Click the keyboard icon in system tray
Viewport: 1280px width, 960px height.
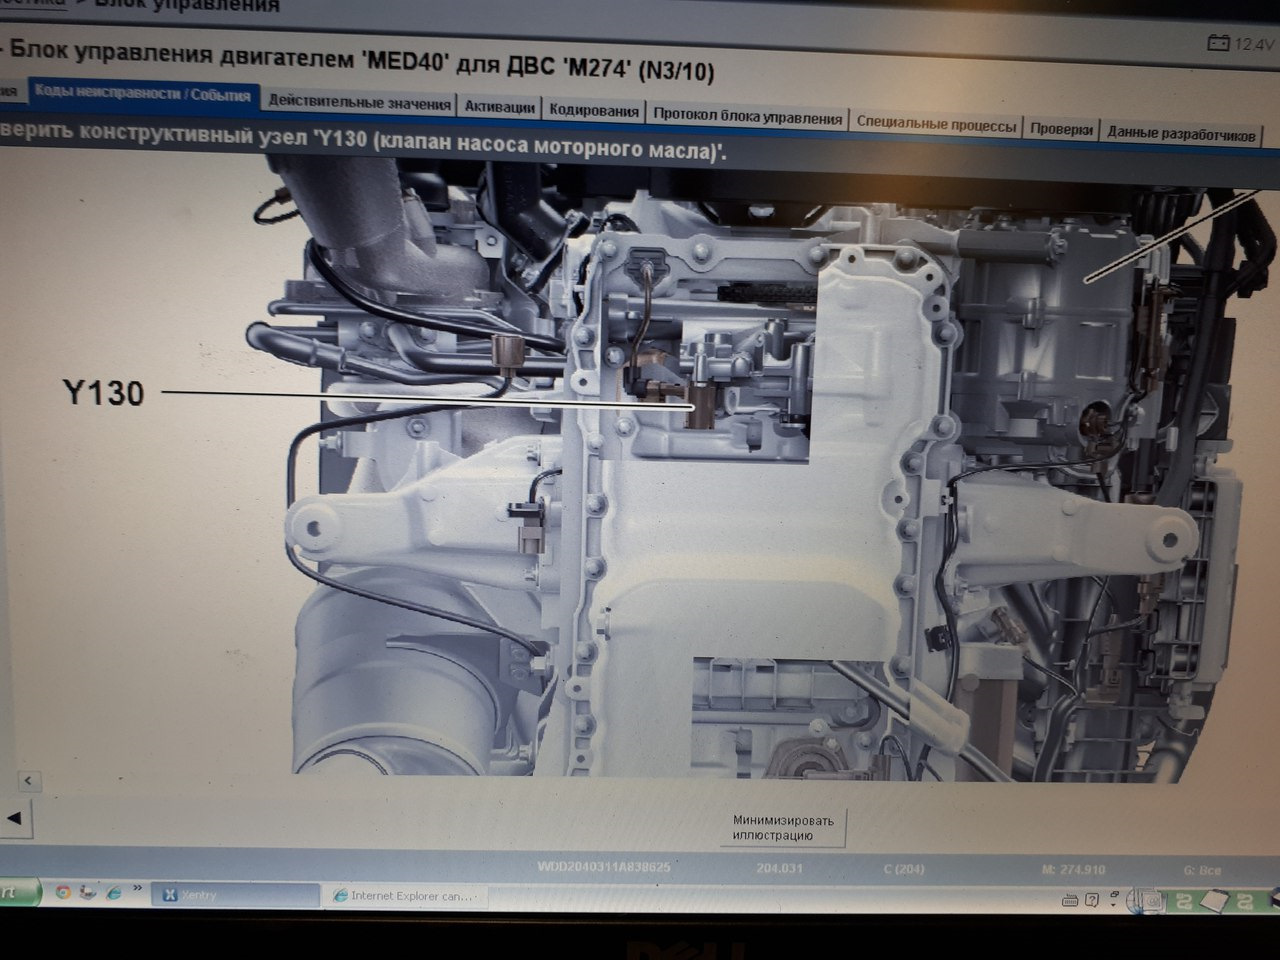tap(1070, 900)
